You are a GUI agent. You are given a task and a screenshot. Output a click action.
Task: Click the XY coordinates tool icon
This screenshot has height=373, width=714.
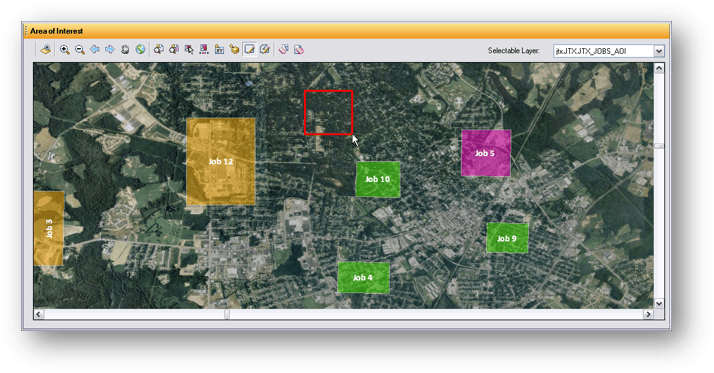(x=219, y=49)
